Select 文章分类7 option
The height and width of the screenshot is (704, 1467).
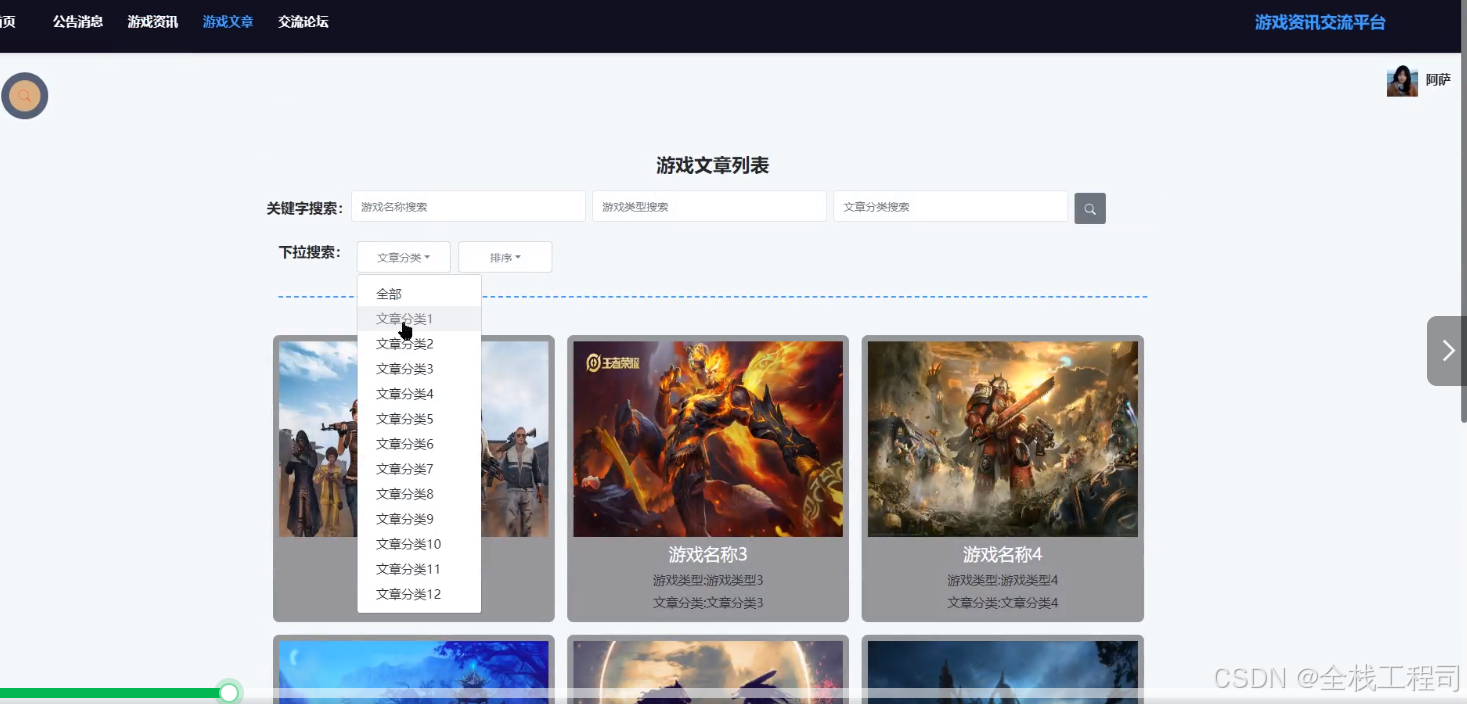coord(419,469)
